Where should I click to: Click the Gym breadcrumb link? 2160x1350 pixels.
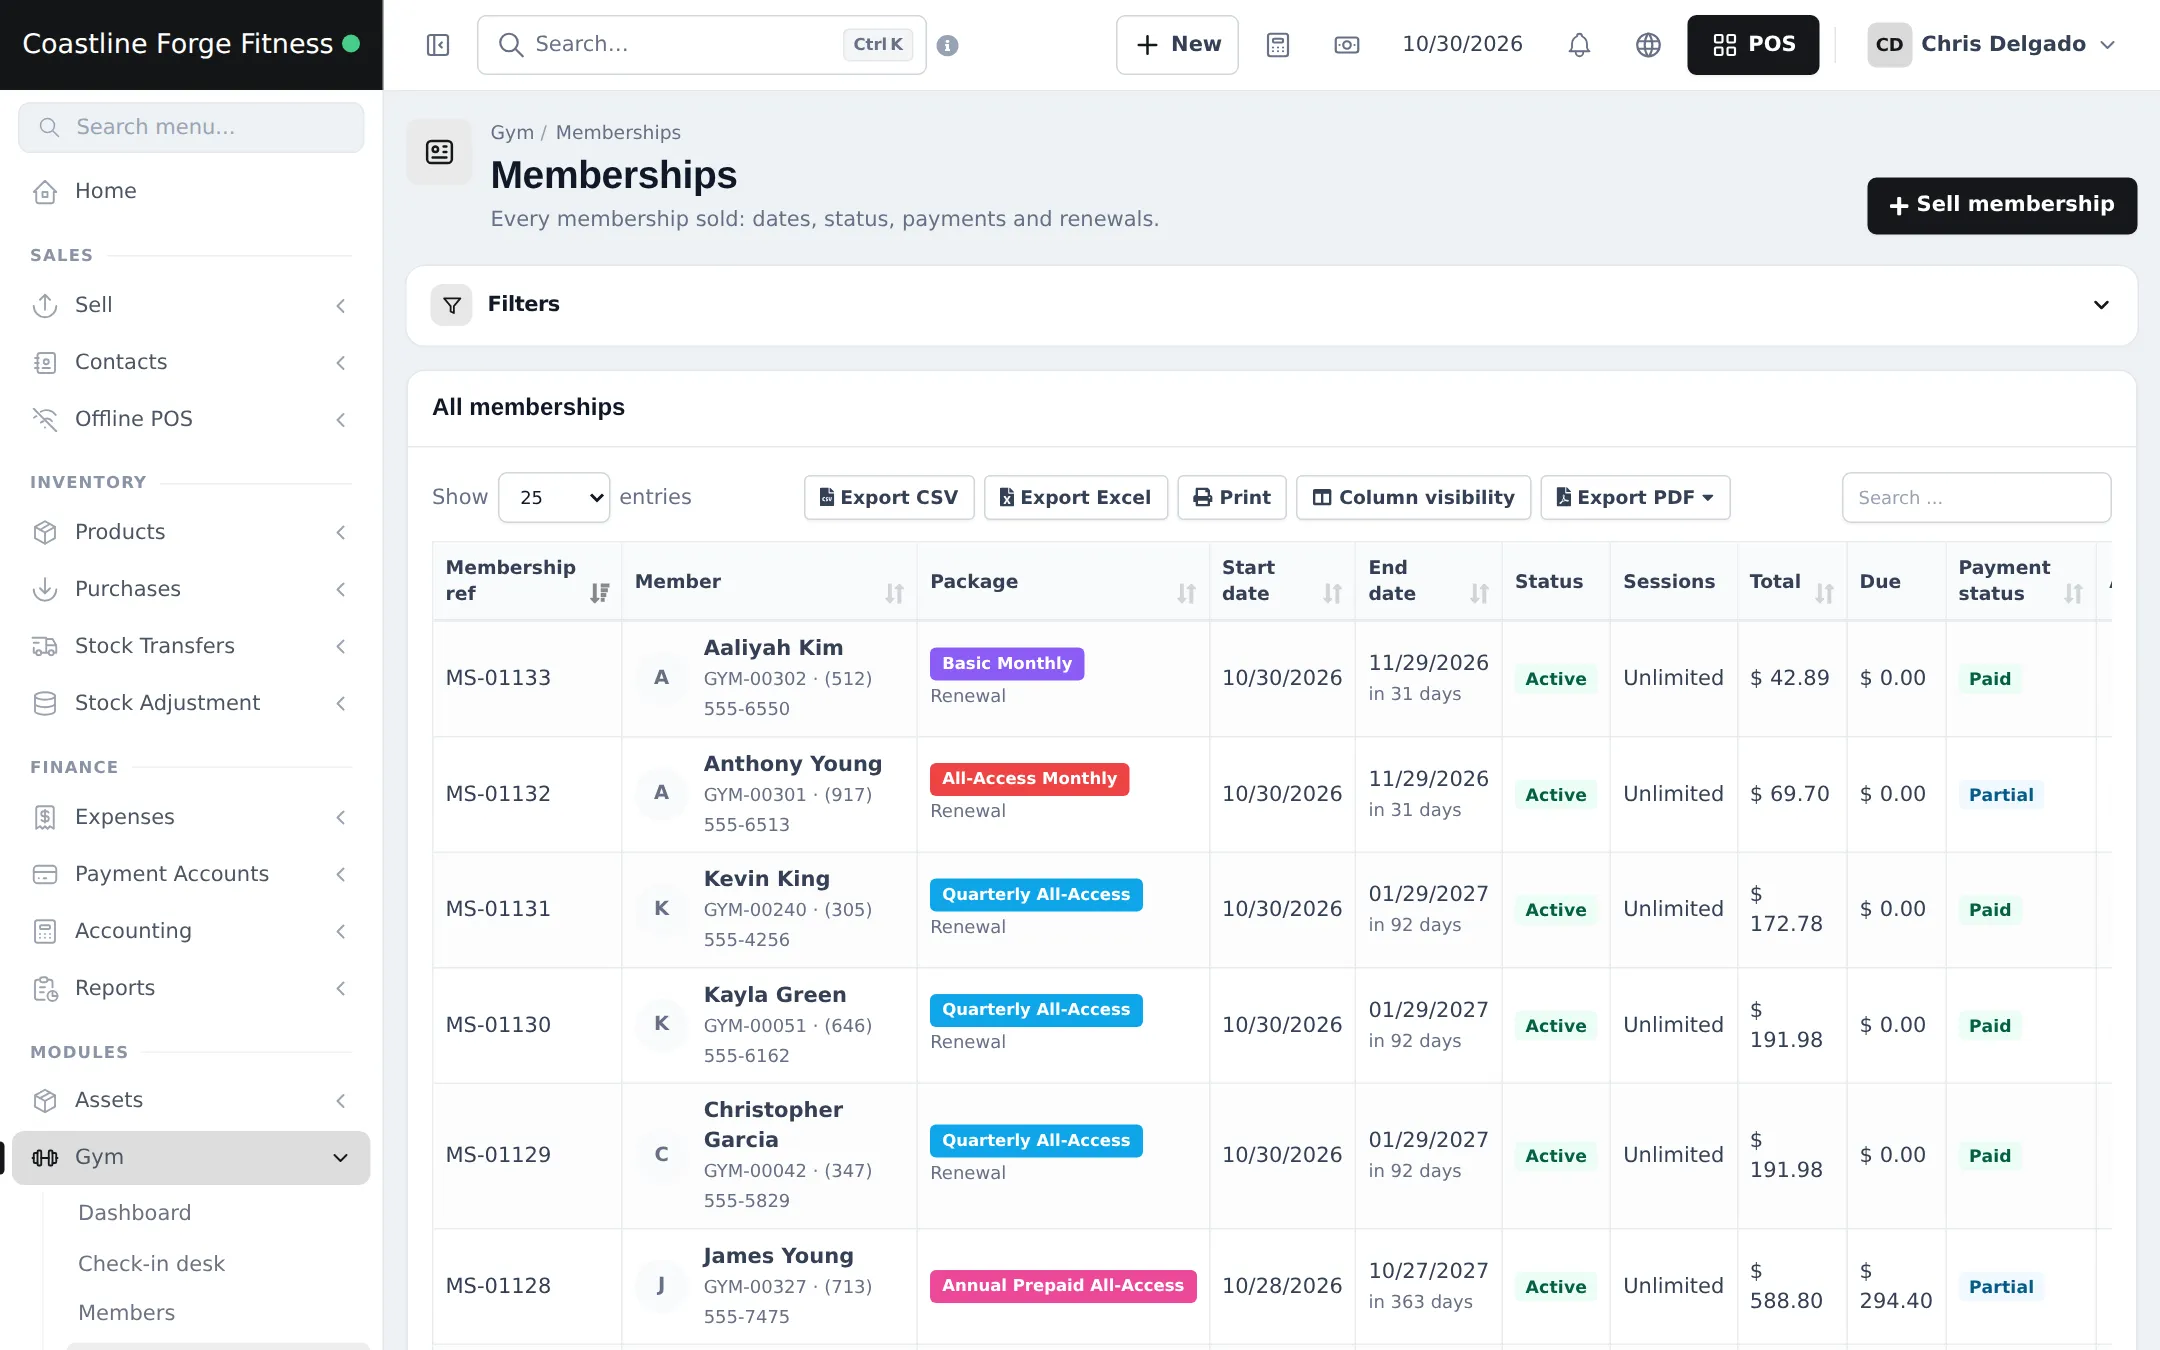[x=512, y=133]
